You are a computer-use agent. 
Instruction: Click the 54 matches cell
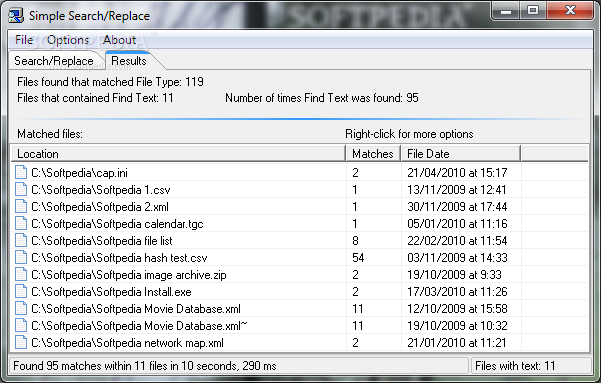coord(358,257)
